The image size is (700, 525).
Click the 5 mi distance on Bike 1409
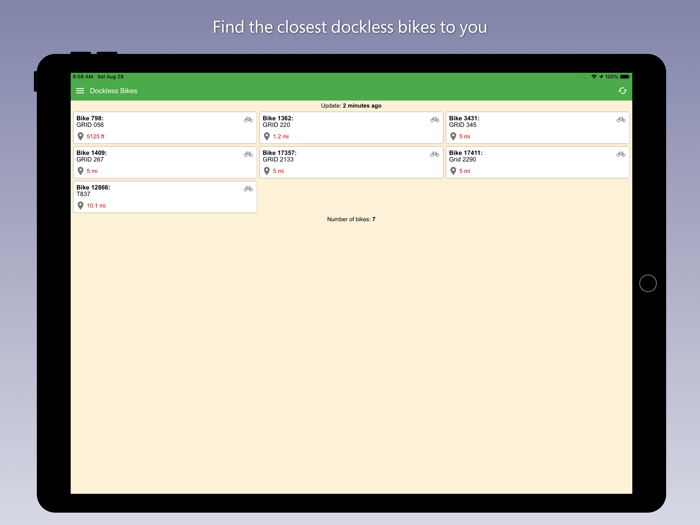pyautogui.click(x=92, y=171)
